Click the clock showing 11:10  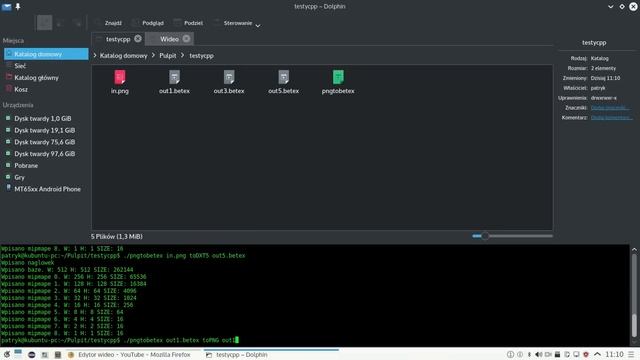[614, 355]
